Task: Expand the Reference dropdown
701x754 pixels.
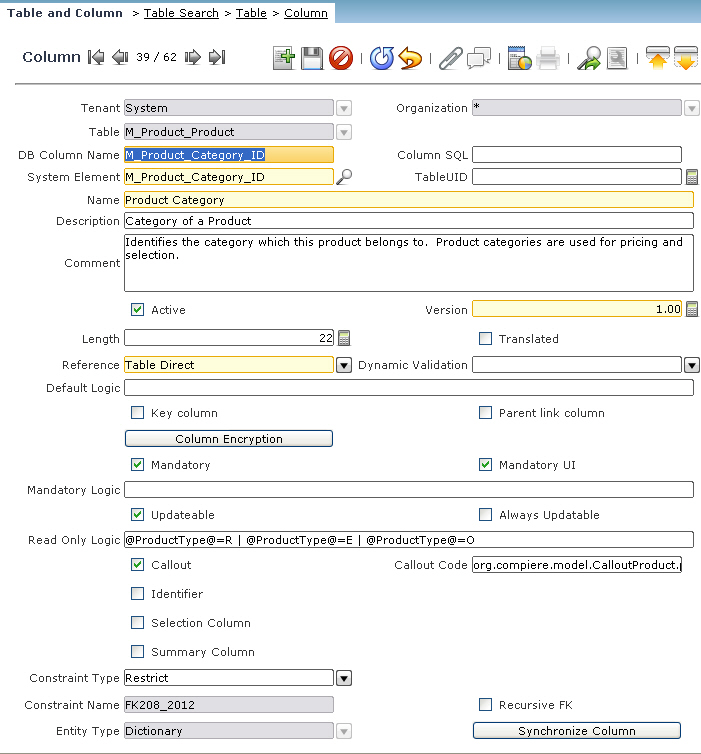Action: [344, 365]
